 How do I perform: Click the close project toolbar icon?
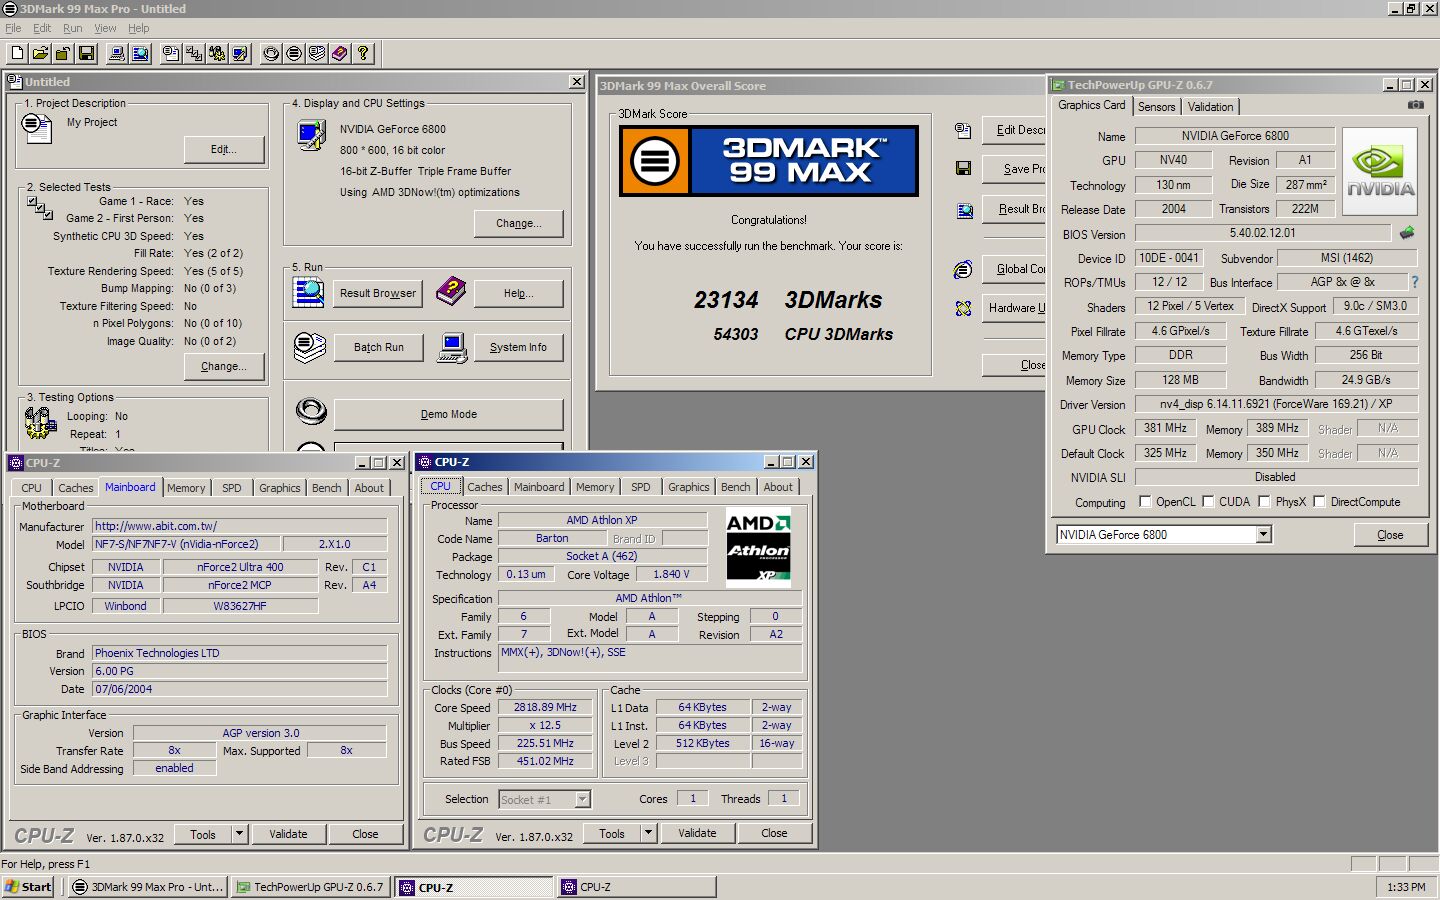[x=63, y=53]
